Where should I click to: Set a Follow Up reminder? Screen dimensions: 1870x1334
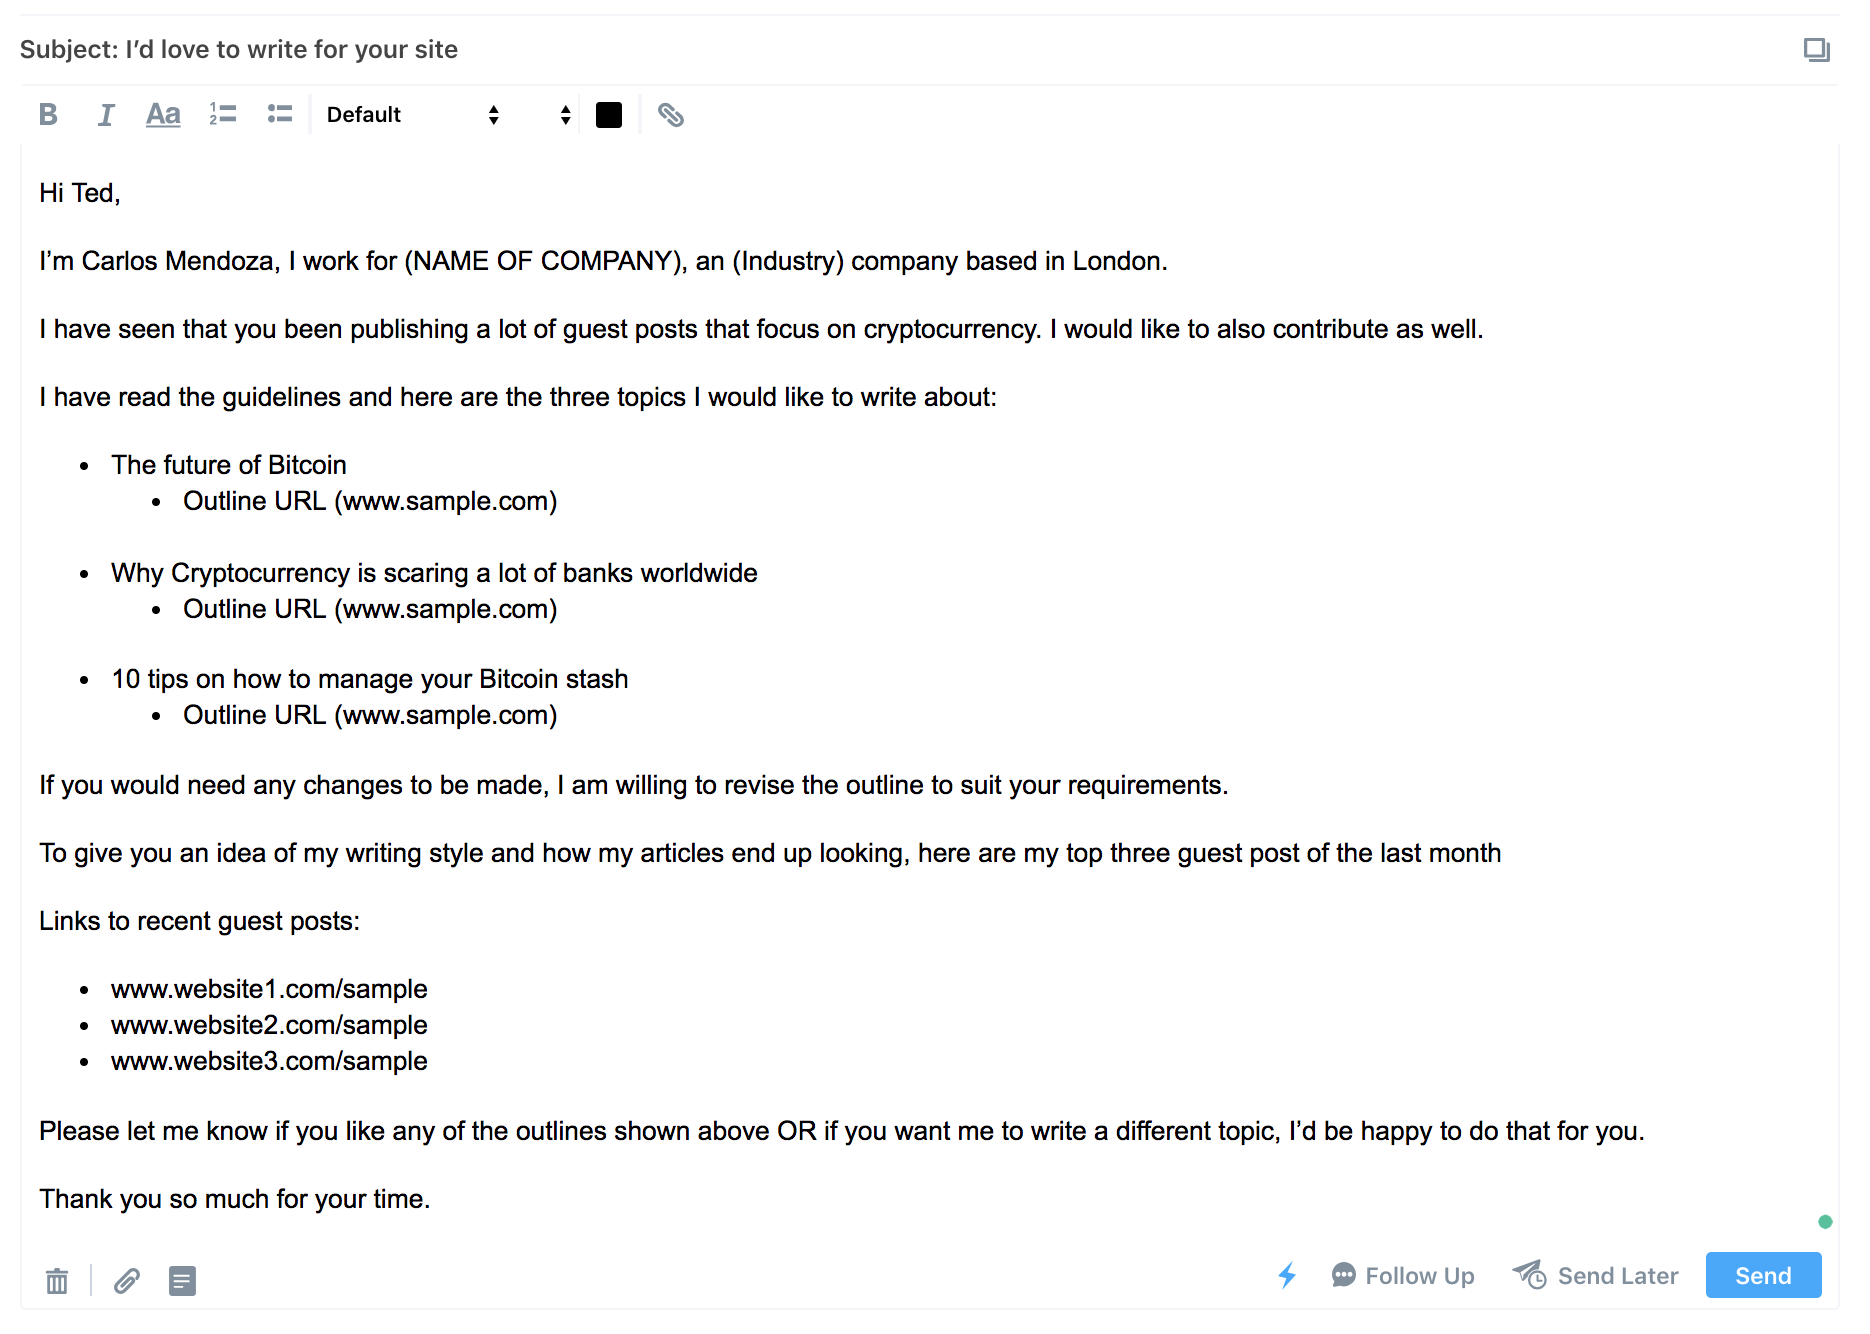(1403, 1276)
